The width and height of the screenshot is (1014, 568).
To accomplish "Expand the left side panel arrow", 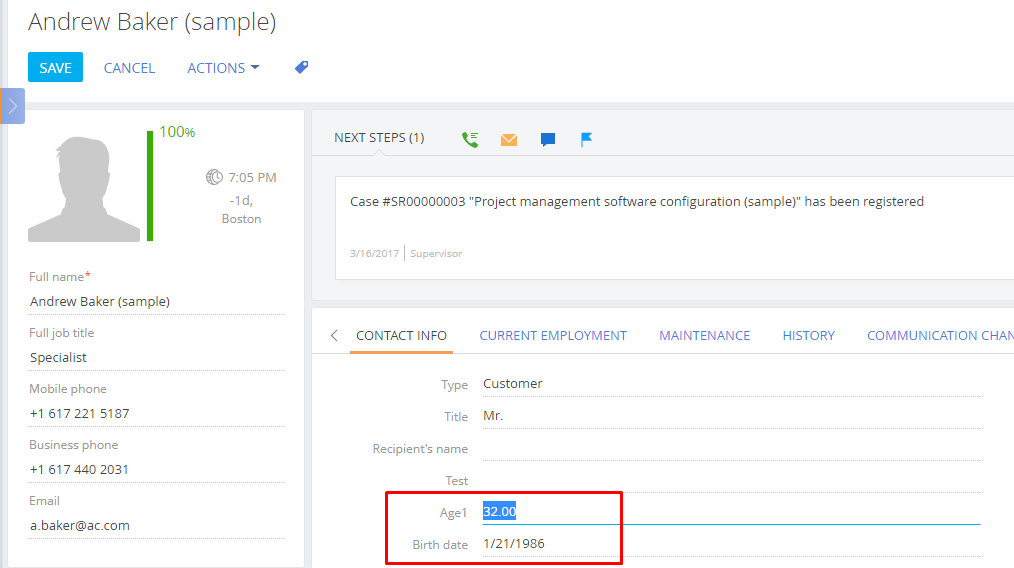I will 12,106.
